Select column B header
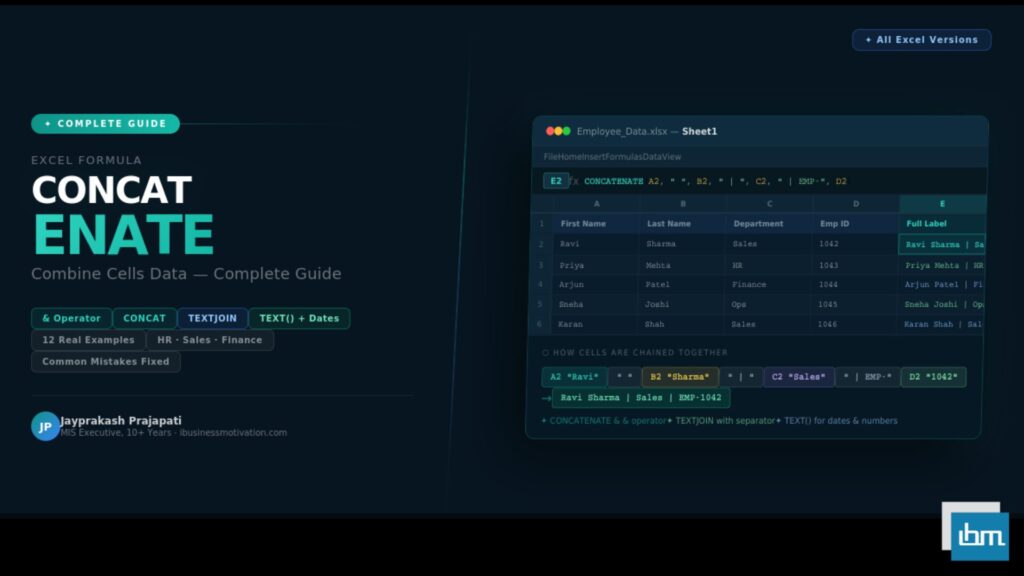 (x=682, y=204)
